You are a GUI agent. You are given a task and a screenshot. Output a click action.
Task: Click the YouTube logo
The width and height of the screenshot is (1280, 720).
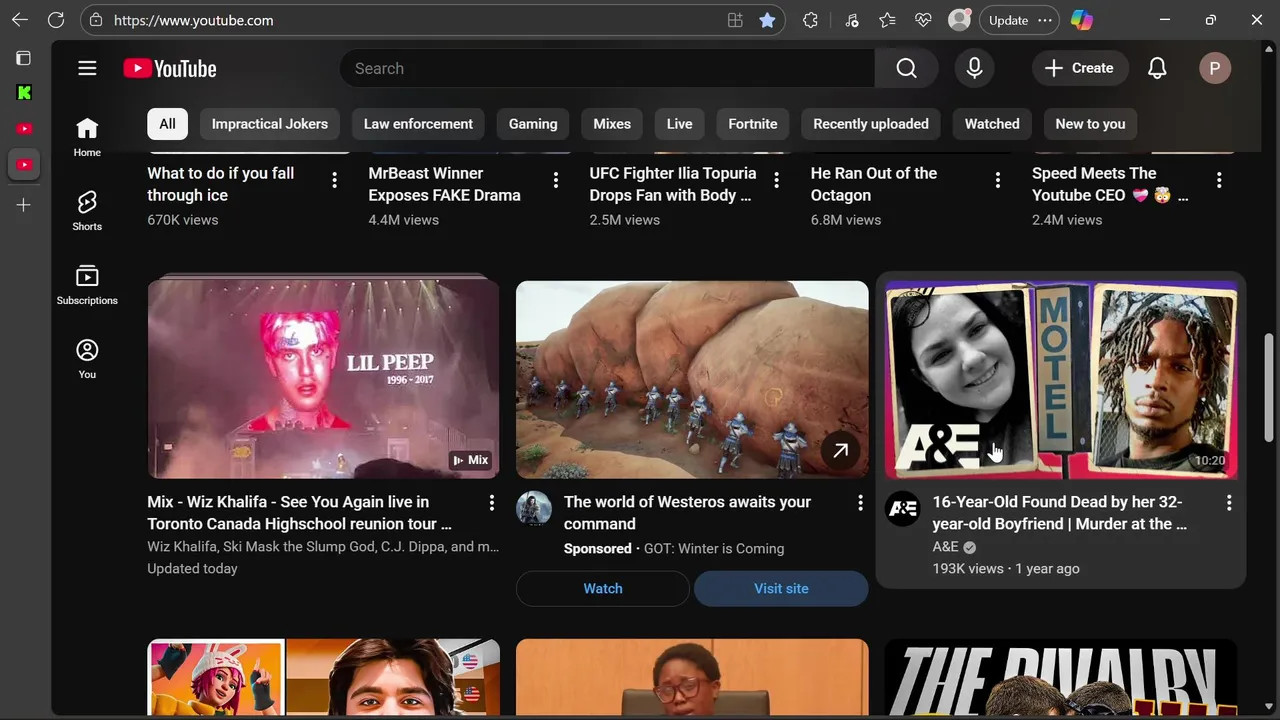tap(170, 68)
